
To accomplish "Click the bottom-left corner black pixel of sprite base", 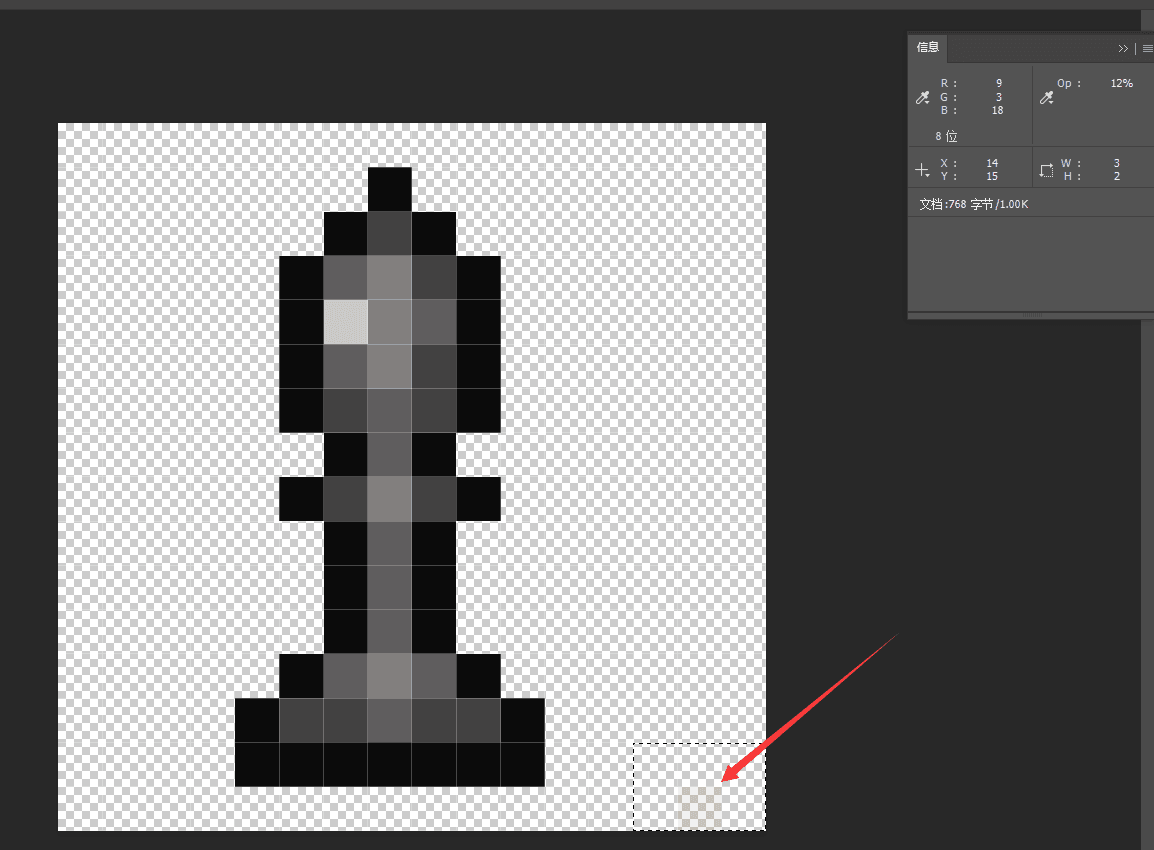I will (257, 764).
